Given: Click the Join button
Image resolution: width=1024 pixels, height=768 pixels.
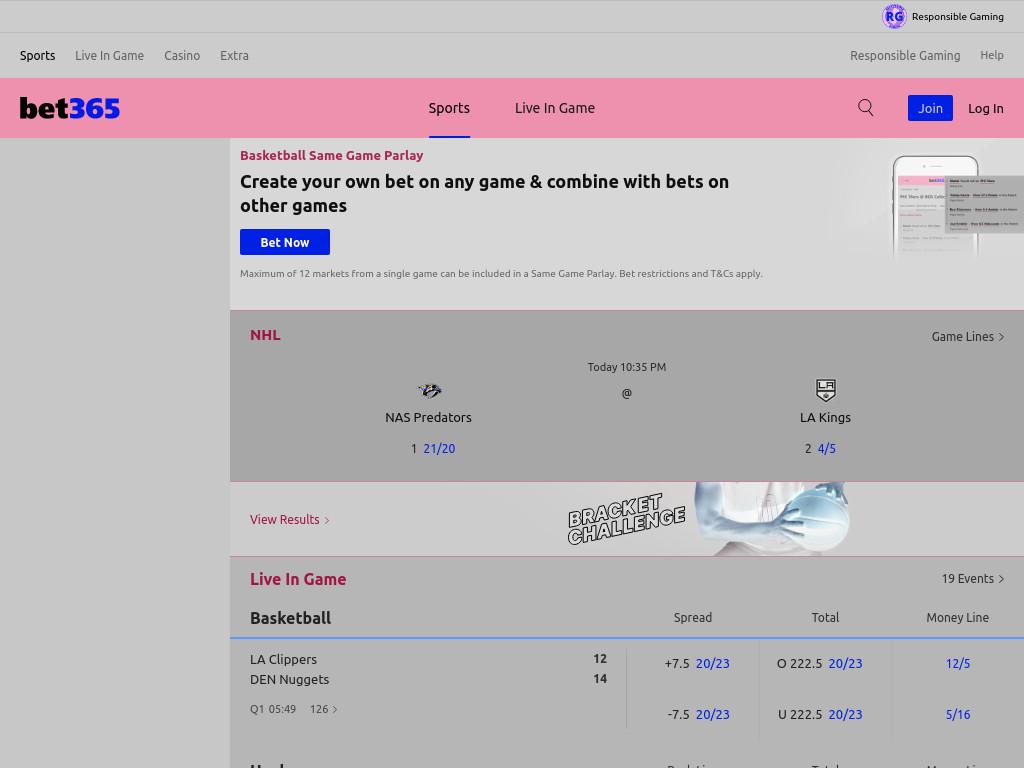Looking at the screenshot, I should coord(930,108).
